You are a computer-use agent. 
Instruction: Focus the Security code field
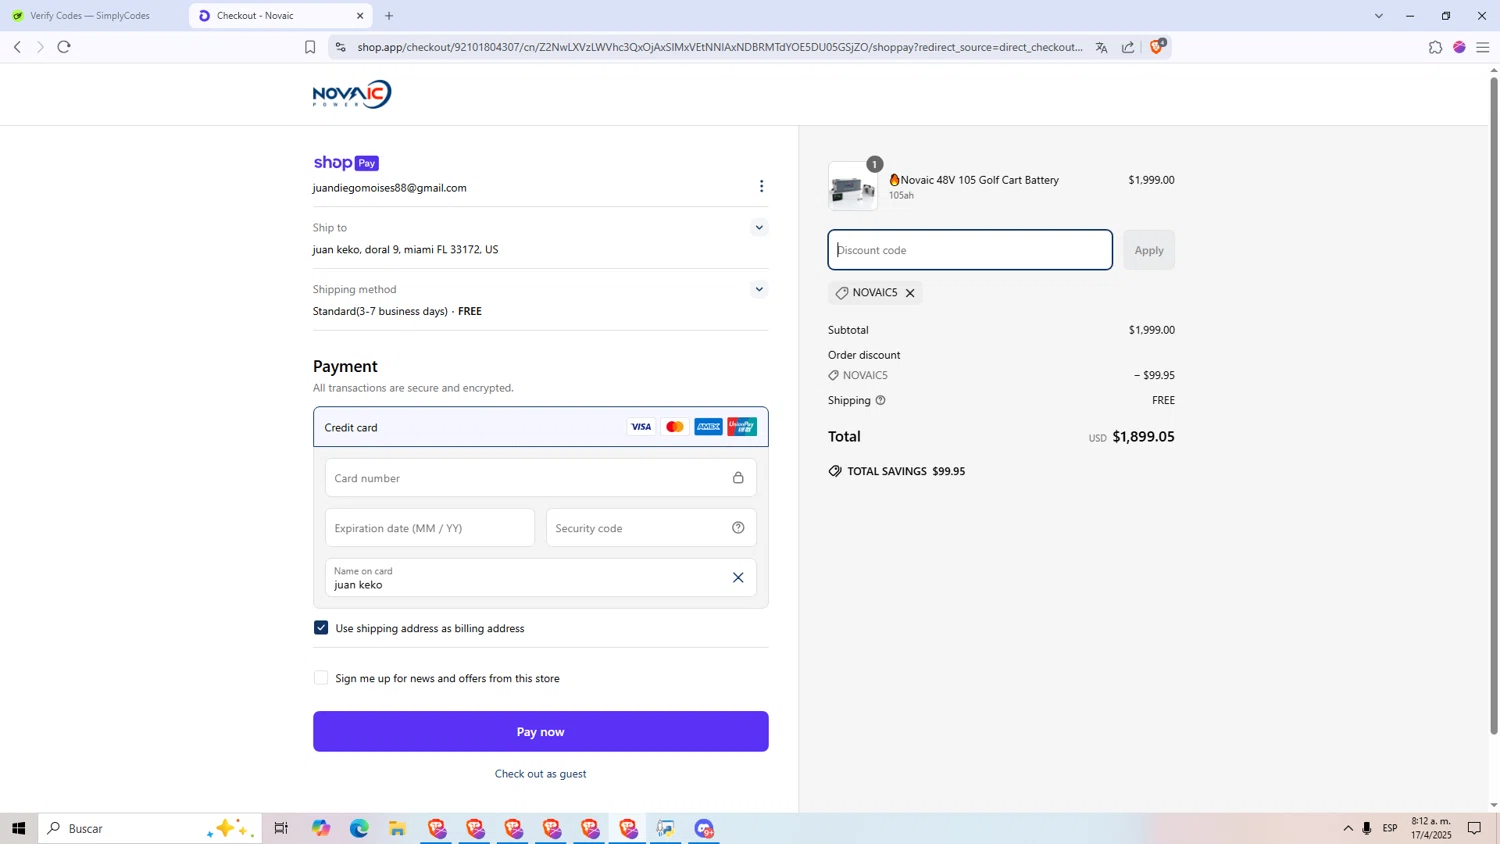(x=651, y=528)
